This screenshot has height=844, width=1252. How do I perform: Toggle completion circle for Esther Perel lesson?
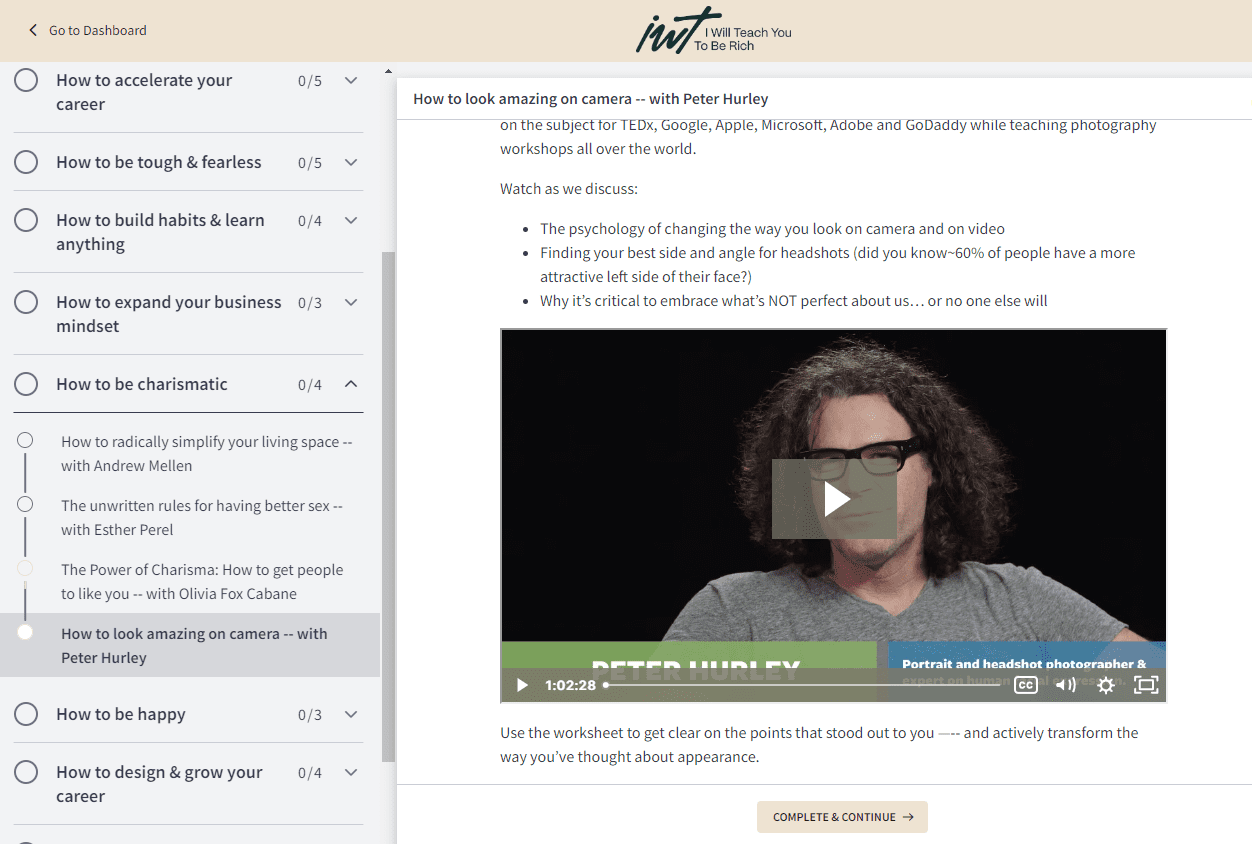pos(25,504)
